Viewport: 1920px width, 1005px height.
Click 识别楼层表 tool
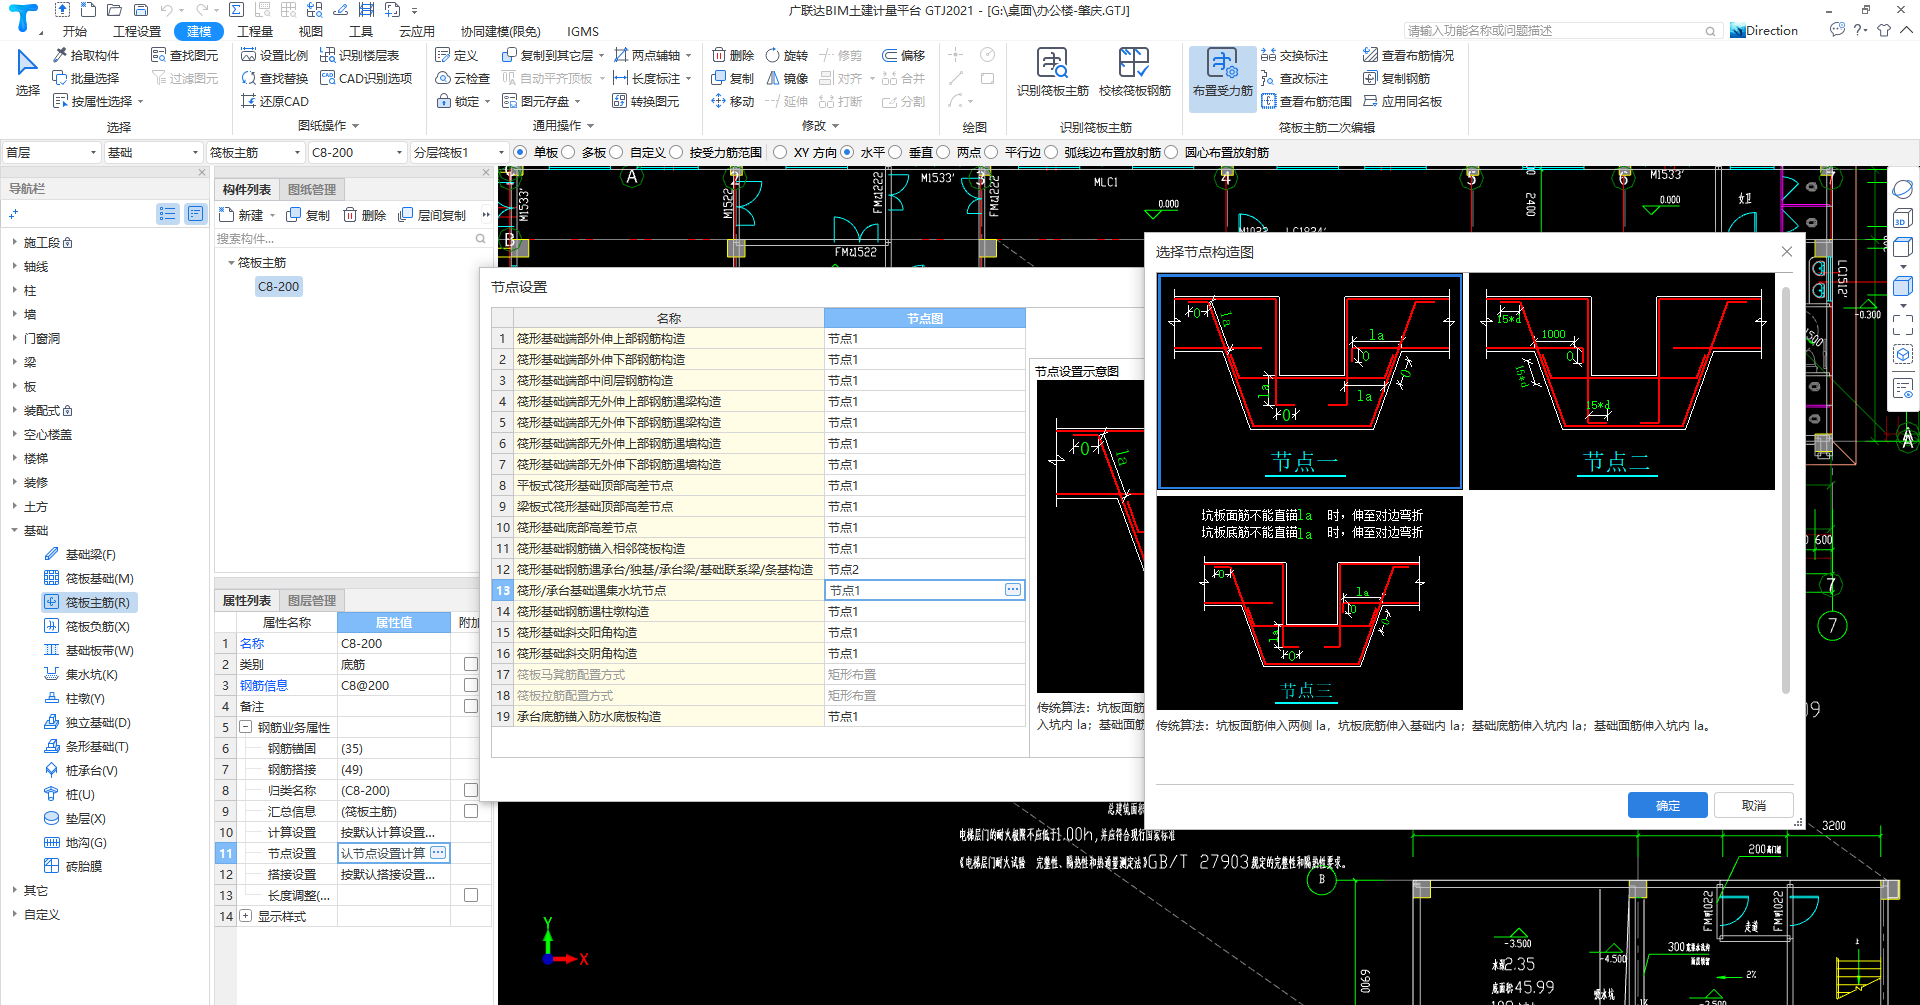(x=360, y=55)
